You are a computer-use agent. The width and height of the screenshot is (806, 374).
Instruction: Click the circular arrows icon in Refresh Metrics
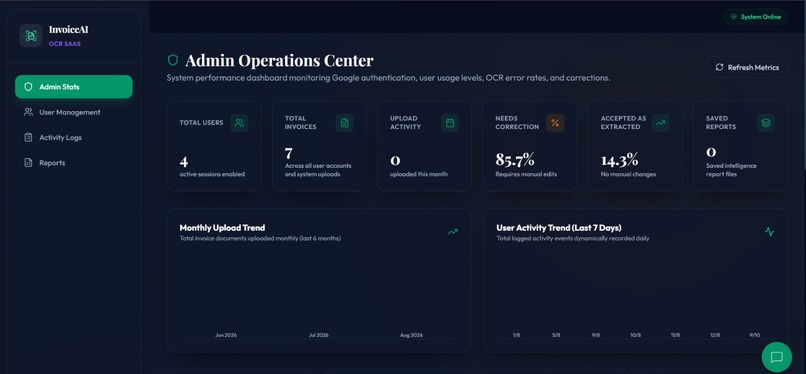point(719,67)
